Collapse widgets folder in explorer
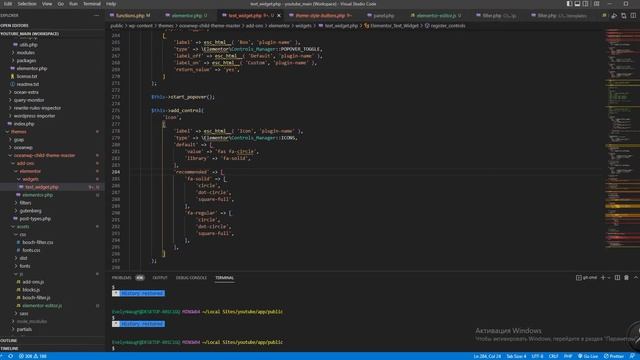 [30, 179]
